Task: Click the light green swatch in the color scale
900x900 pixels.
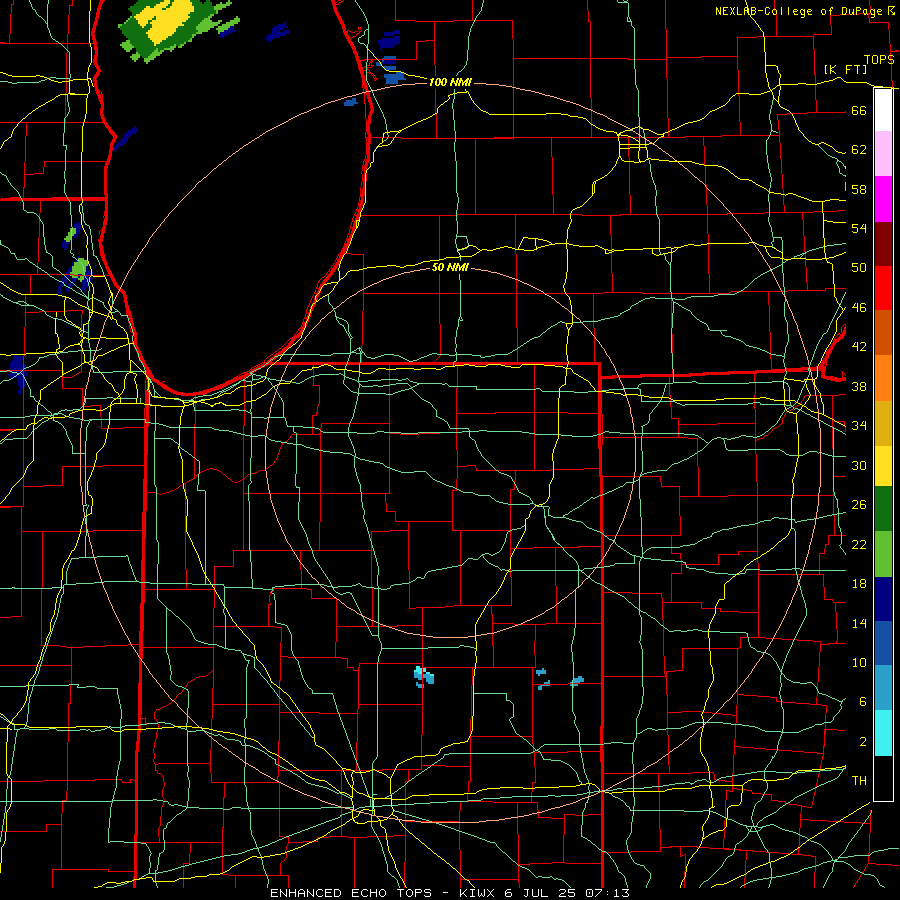Action: click(x=883, y=554)
